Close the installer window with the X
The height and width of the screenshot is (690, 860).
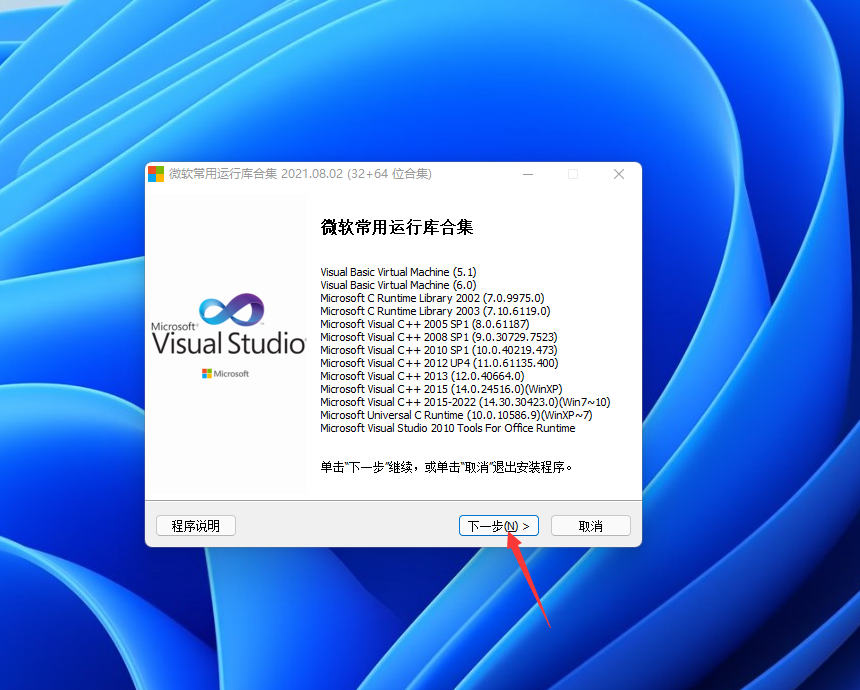[619, 174]
